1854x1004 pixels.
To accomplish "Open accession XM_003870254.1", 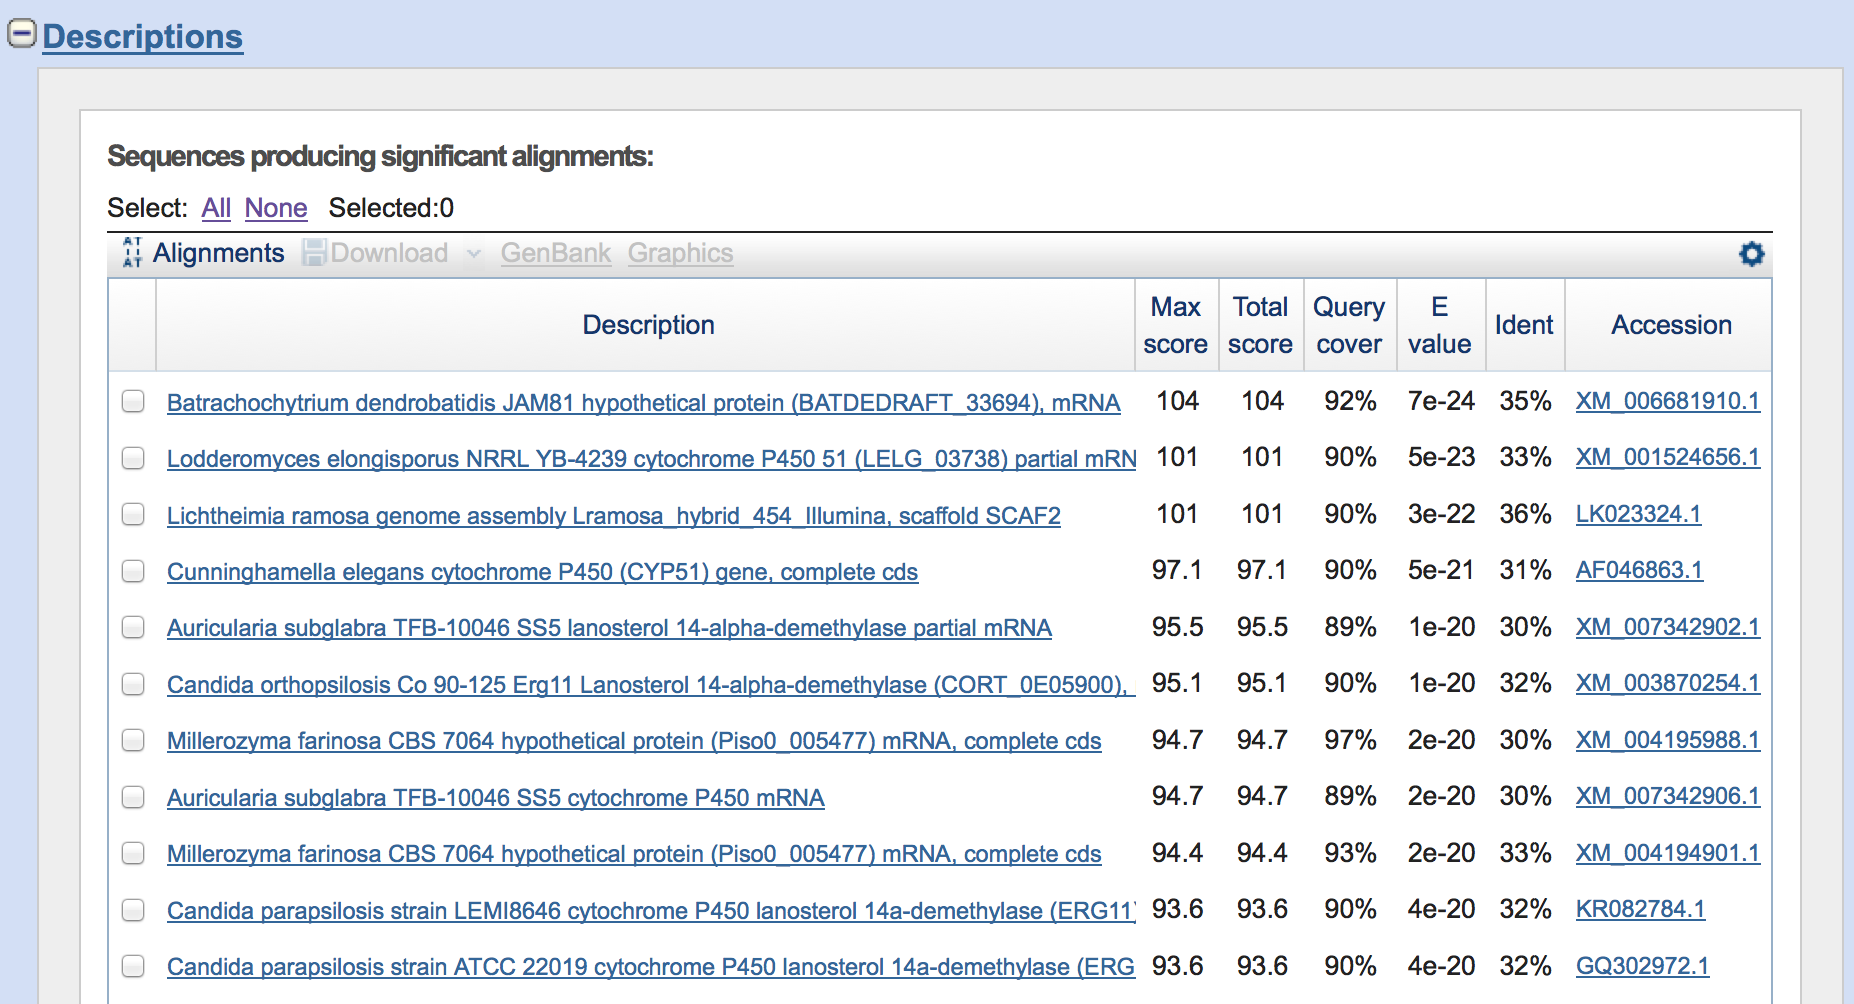I will 1668,683.
